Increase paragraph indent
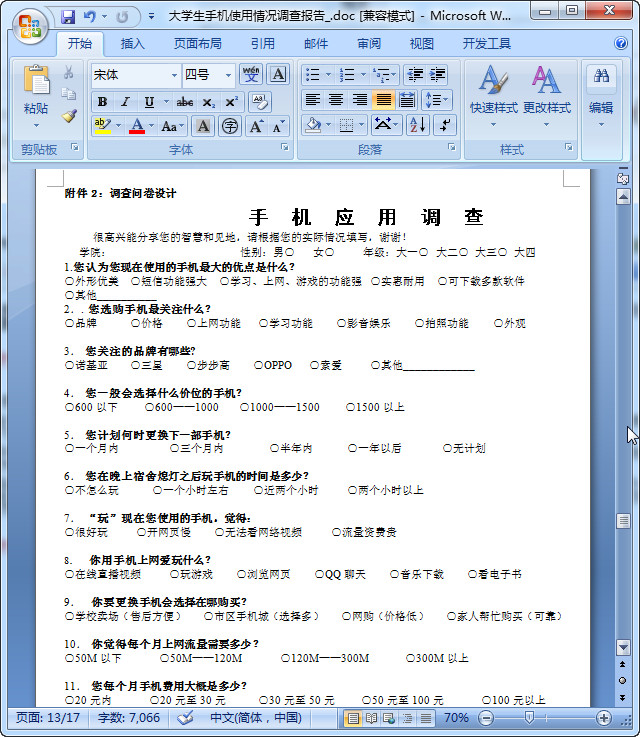640x737 pixels. pyautogui.click(x=437, y=75)
